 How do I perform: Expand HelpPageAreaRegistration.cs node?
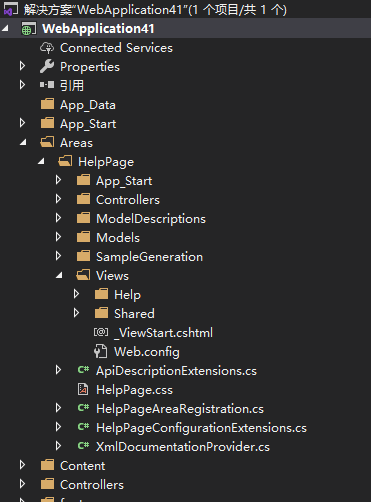58,408
